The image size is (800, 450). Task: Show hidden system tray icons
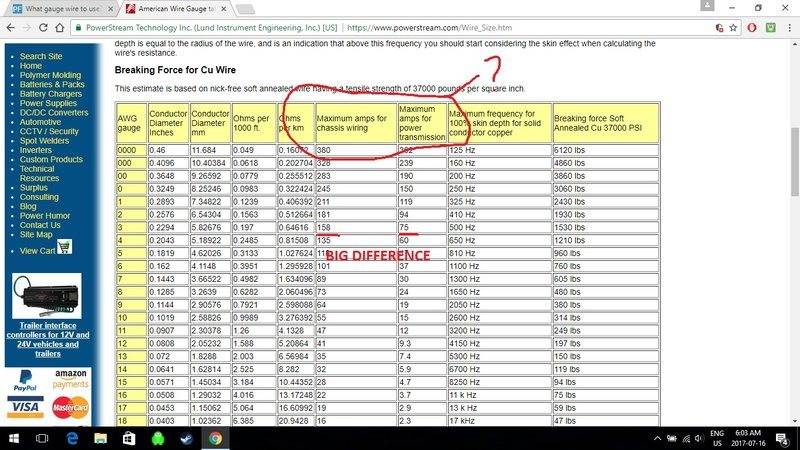pyautogui.click(x=658, y=438)
